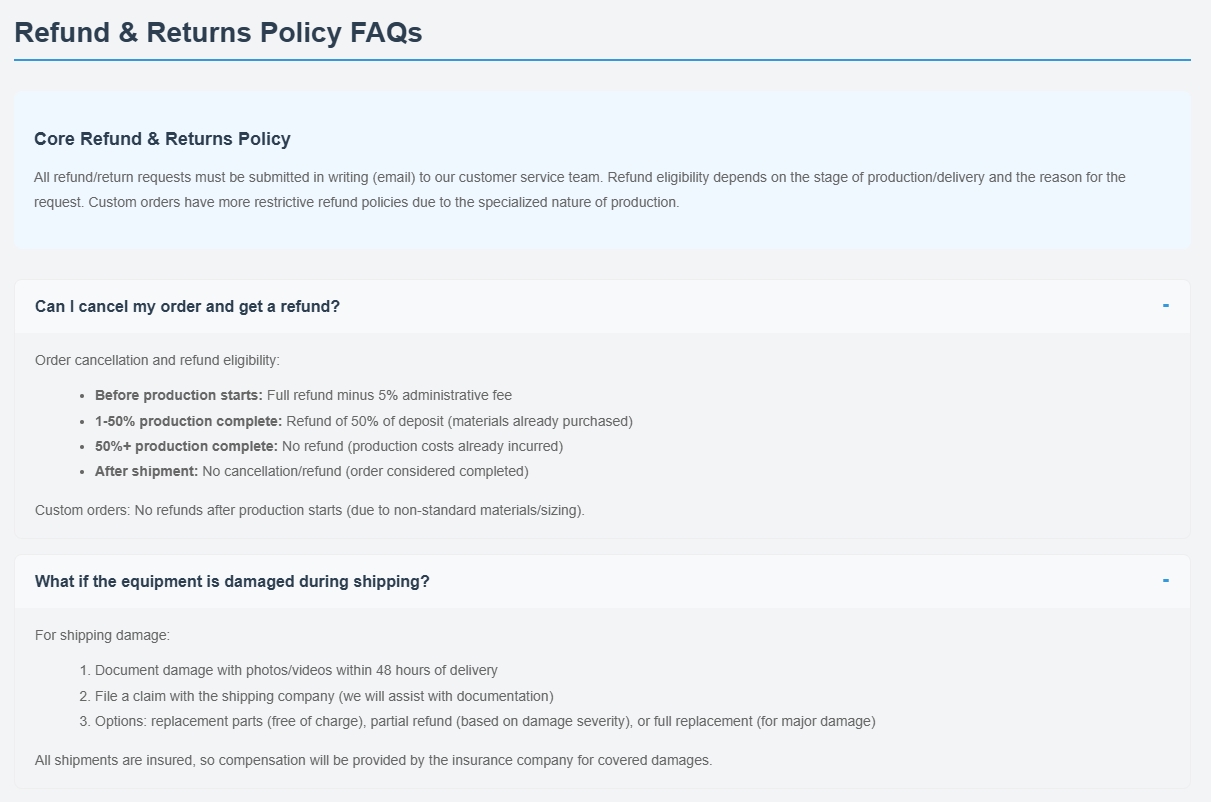The height and width of the screenshot is (802, 1211).
Task: Click 'Order cancellation and refund eligibility' text
Action: coord(157,360)
